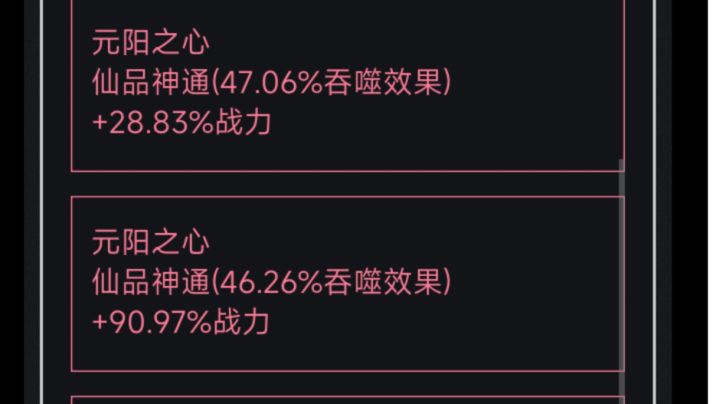Click the 仙品神通(47.06%吞噬效果) line
Viewport: 720px width, 404px height.
270,84
